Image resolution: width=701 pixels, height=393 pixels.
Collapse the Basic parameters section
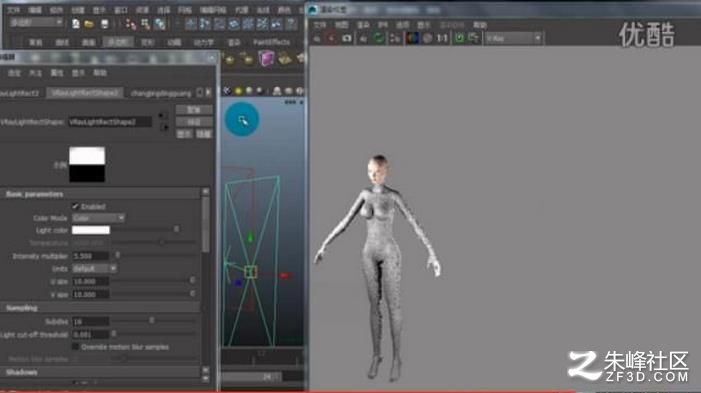(x=100, y=194)
